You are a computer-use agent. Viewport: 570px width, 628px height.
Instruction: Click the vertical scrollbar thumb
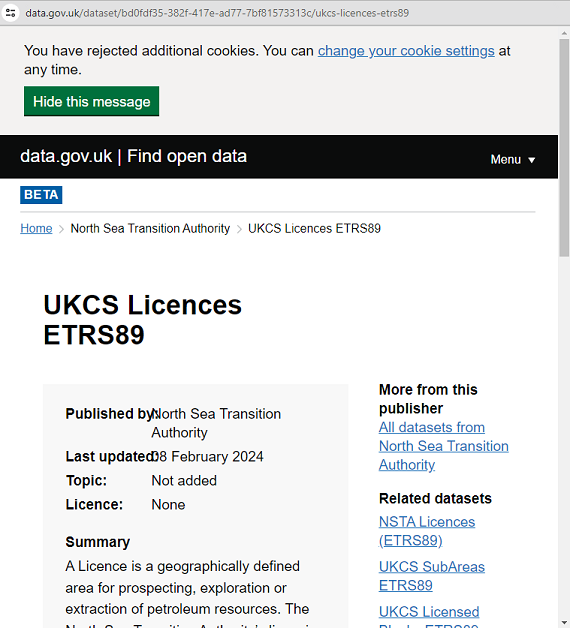click(x=564, y=147)
